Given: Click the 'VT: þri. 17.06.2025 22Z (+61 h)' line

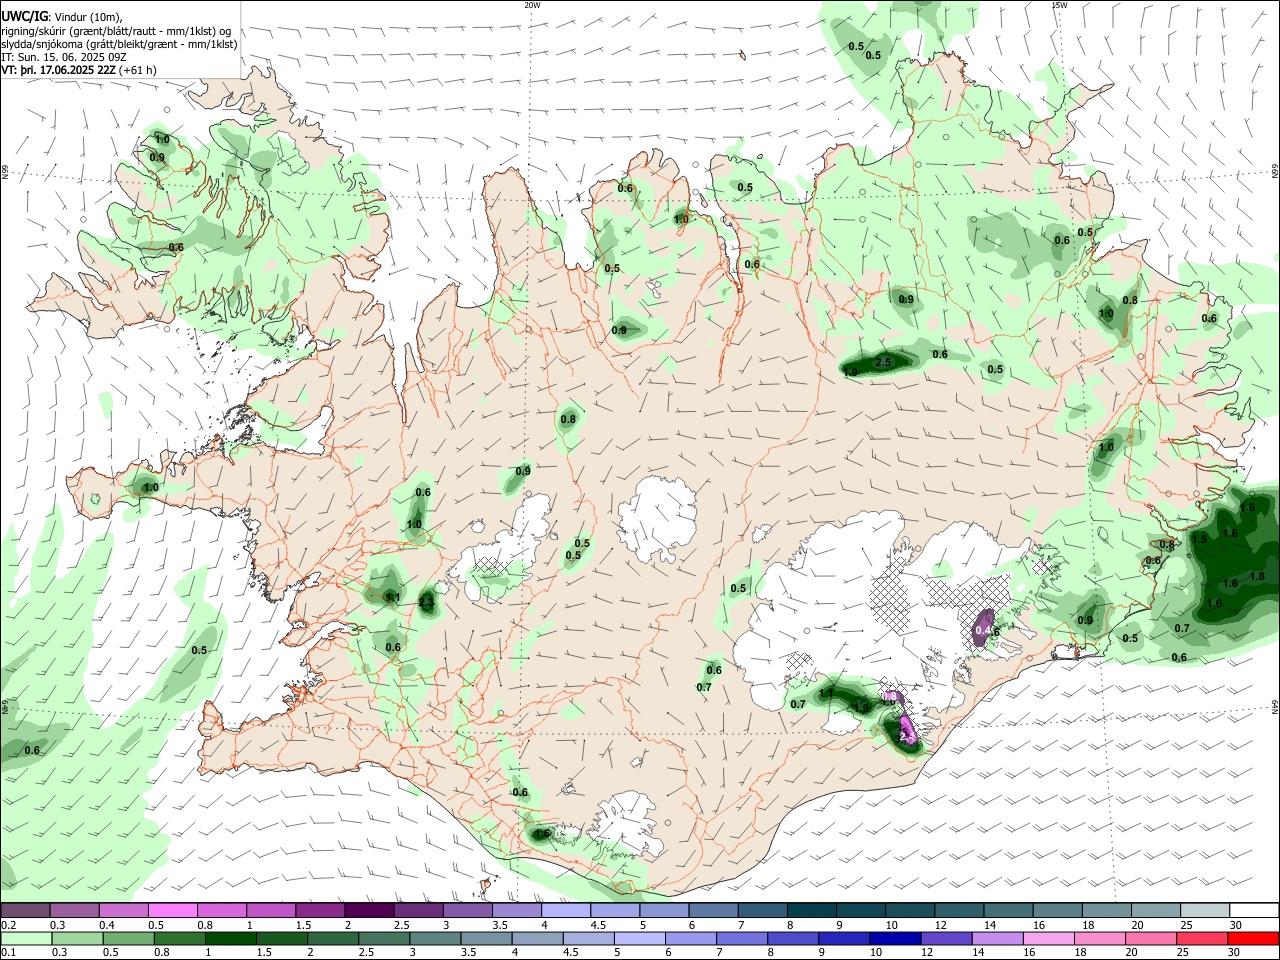Looking at the screenshot, I should pos(79,70).
